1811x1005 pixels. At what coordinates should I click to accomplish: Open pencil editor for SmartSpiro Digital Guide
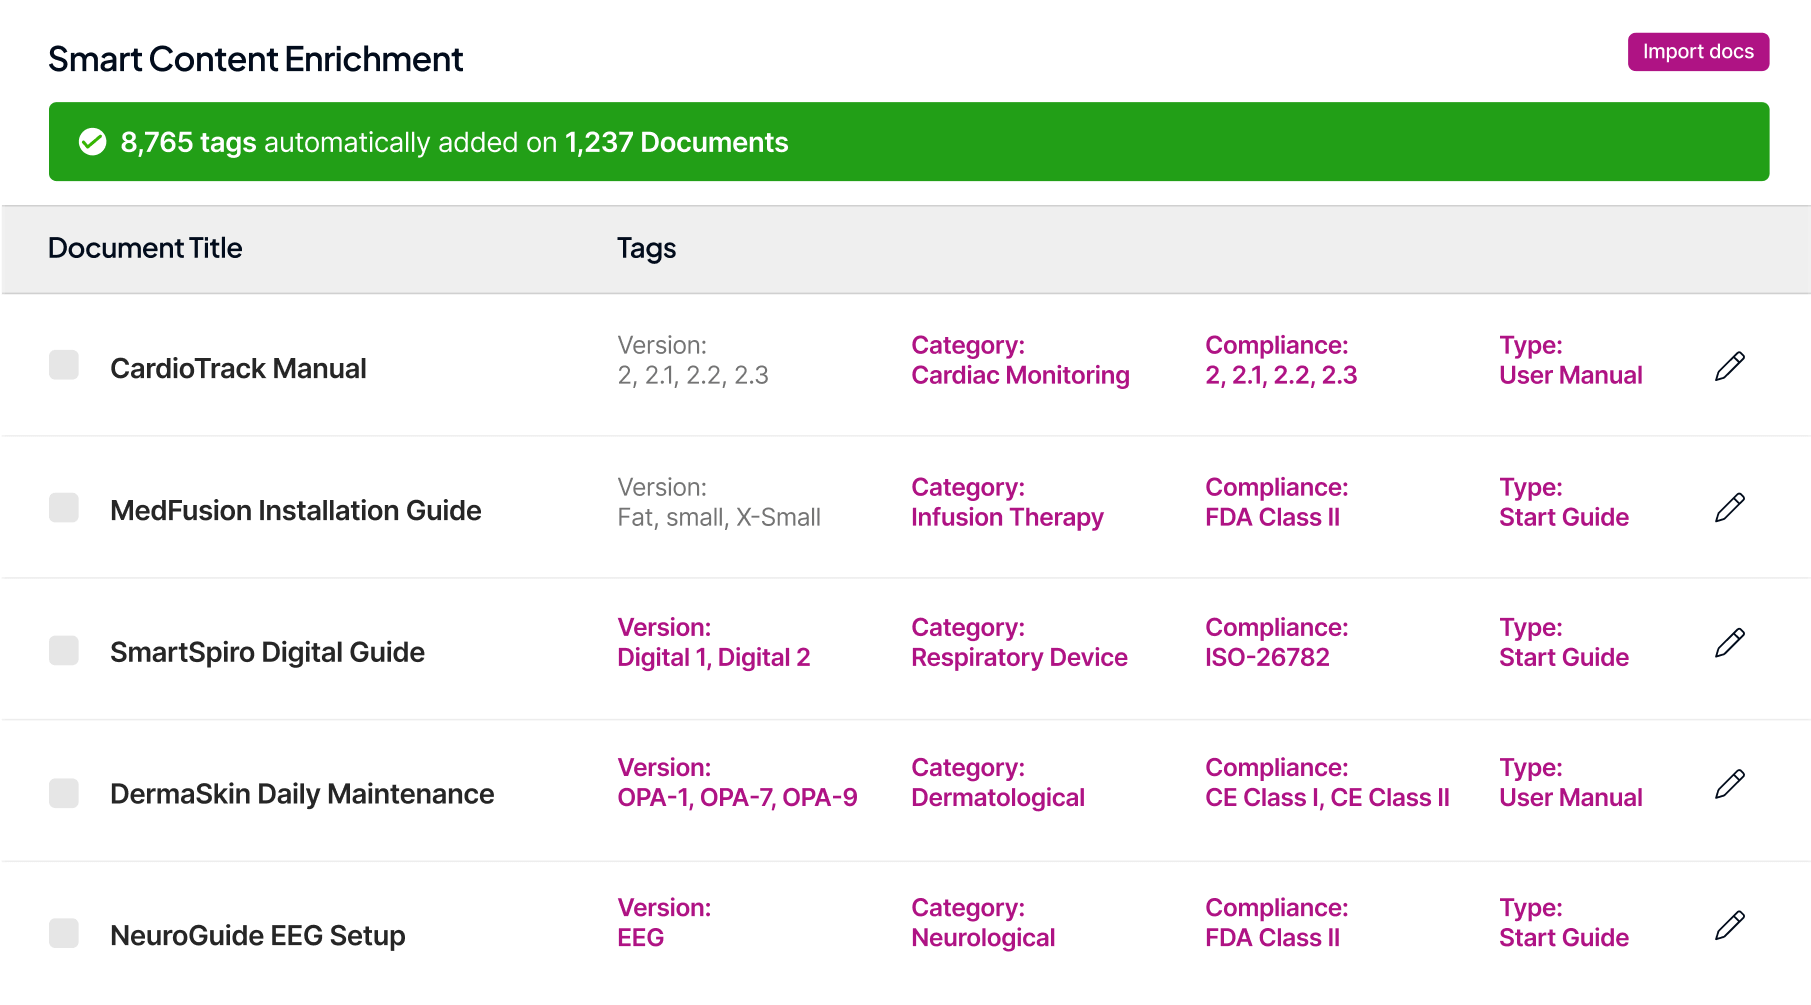1729,643
